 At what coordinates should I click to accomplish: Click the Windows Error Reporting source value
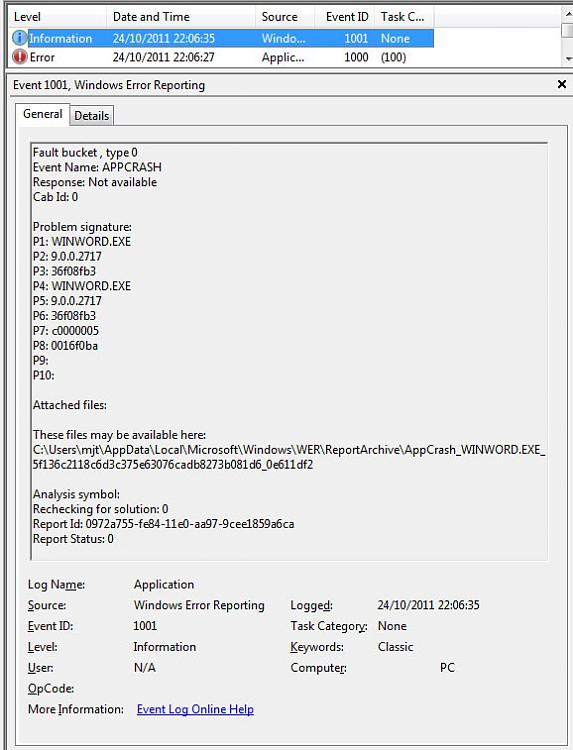[x=199, y=605]
